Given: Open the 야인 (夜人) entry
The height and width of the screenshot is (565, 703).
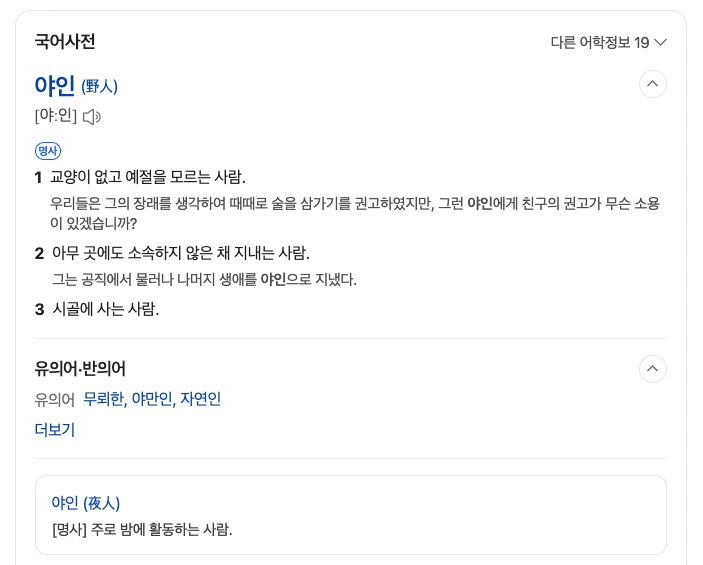Looking at the screenshot, I should pos(86,503).
